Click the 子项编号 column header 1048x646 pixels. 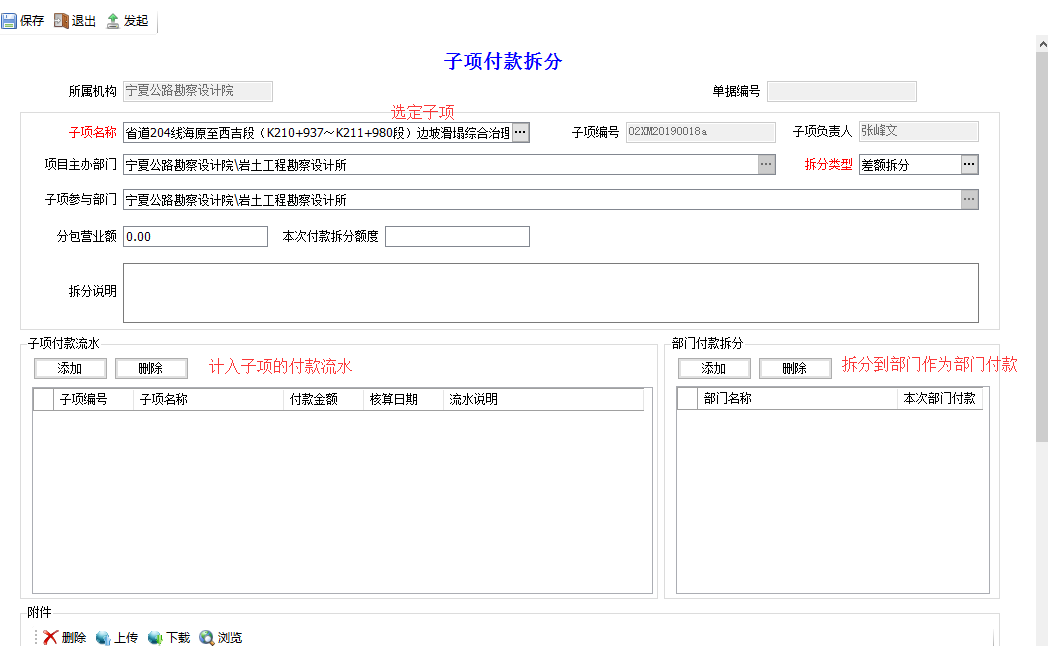[94, 399]
